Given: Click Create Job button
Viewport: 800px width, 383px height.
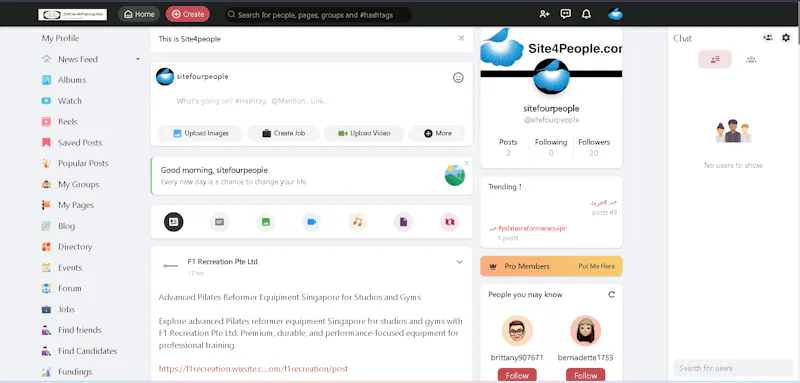Looking at the screenshot, I should [x=284, y=133].
